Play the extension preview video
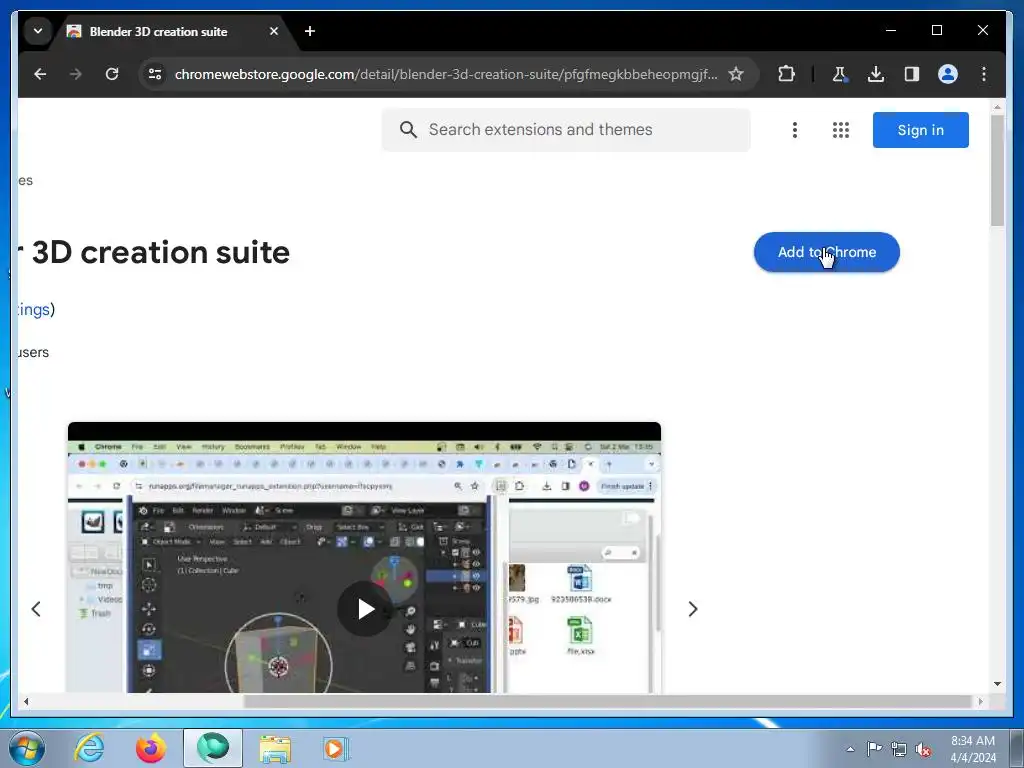The image size is (1024, 768). pyautogui.click(x=364, y=609)
